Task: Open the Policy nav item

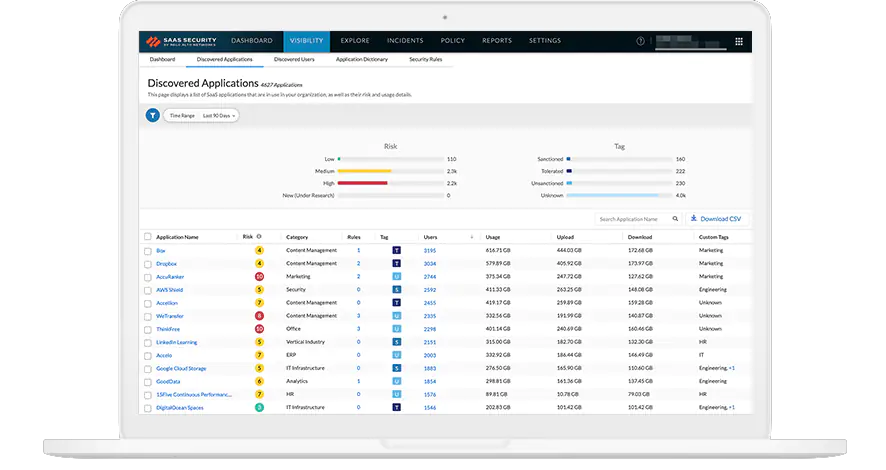Action: coord(453,41)
